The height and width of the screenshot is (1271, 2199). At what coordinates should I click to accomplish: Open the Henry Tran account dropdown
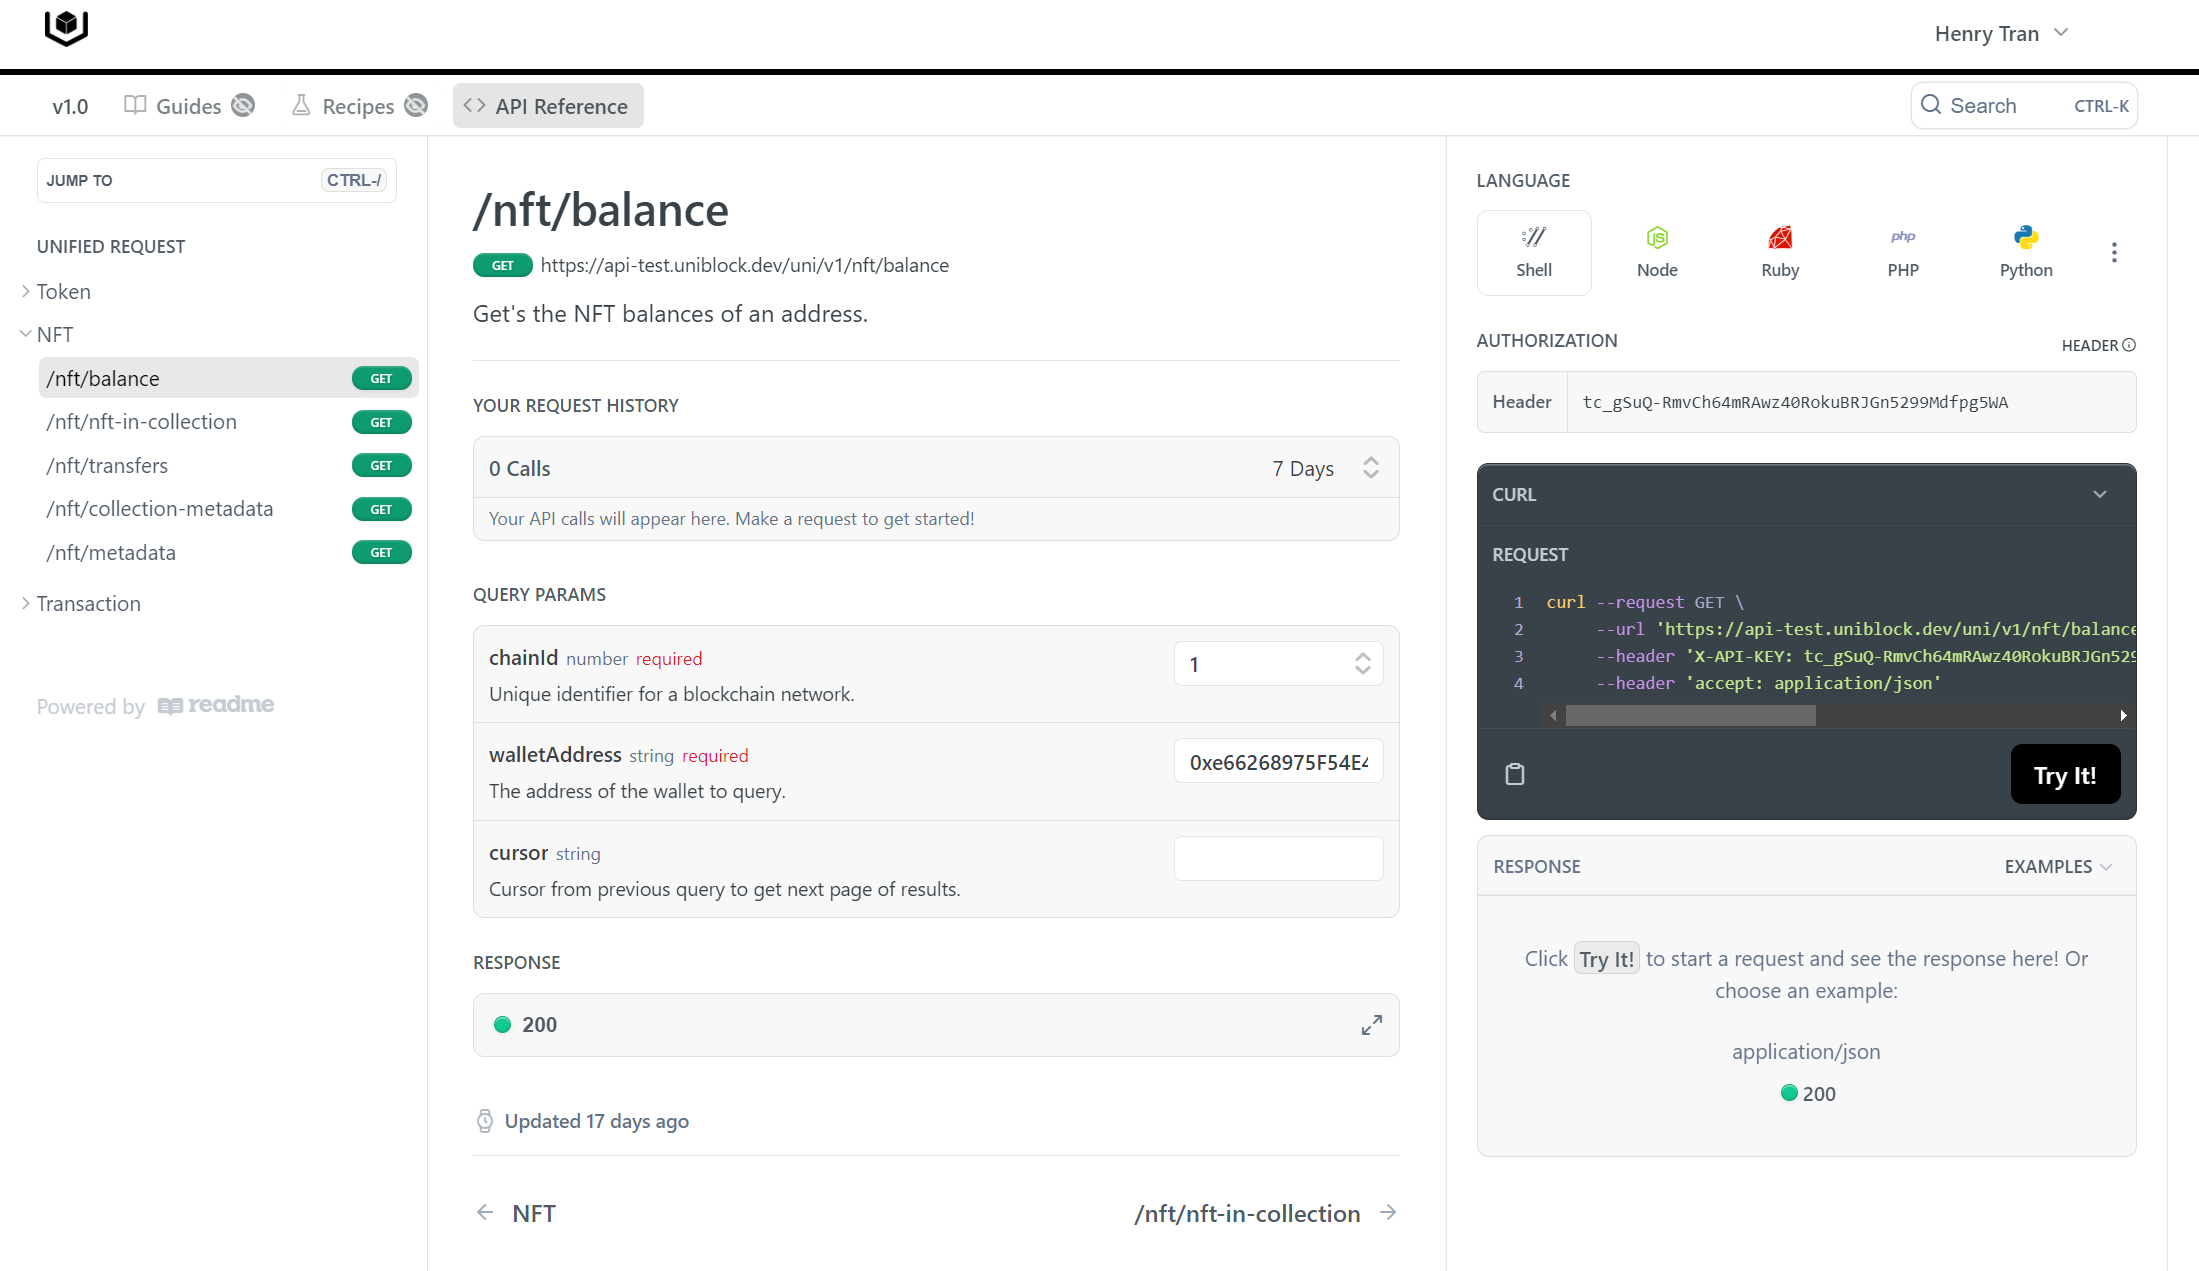[2000, 34]
